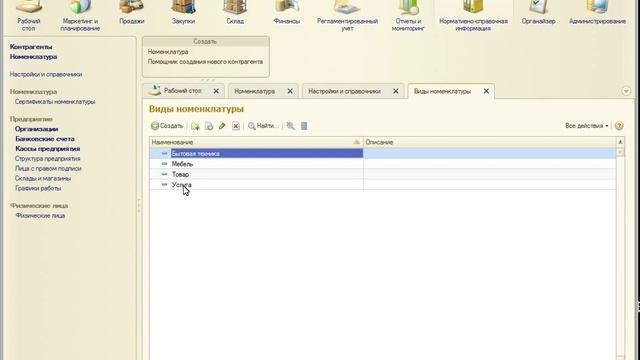This screenshot has width=640, height=360.
Task: Click Помощник создания нового контрагента
Action: click(x=205, y=62)
